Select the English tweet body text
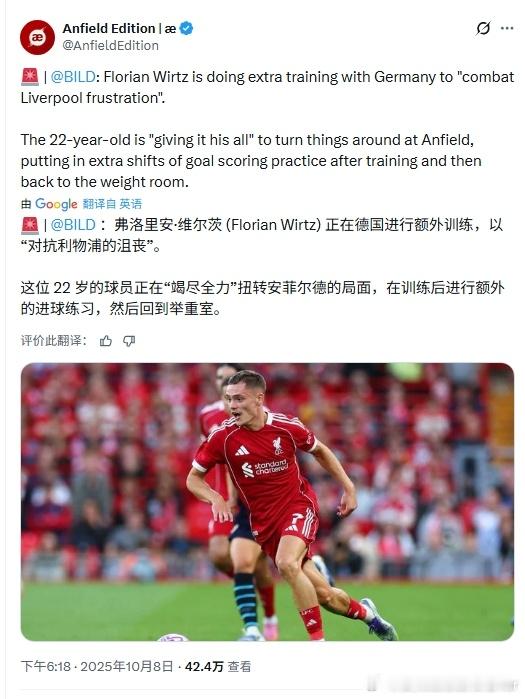This screenshot has height=699, width=525. 267,129
